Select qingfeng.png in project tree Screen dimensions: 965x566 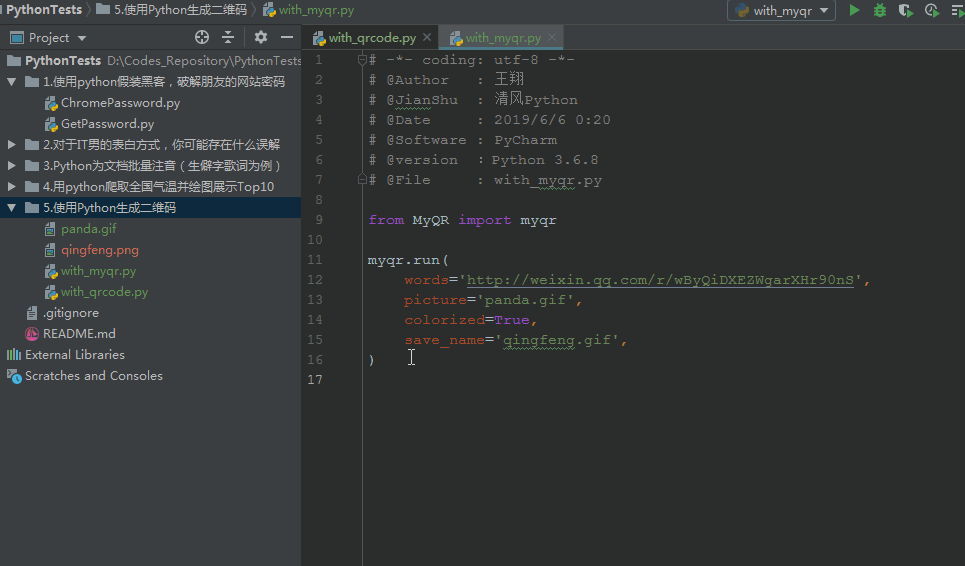click(x=99, y=250)
